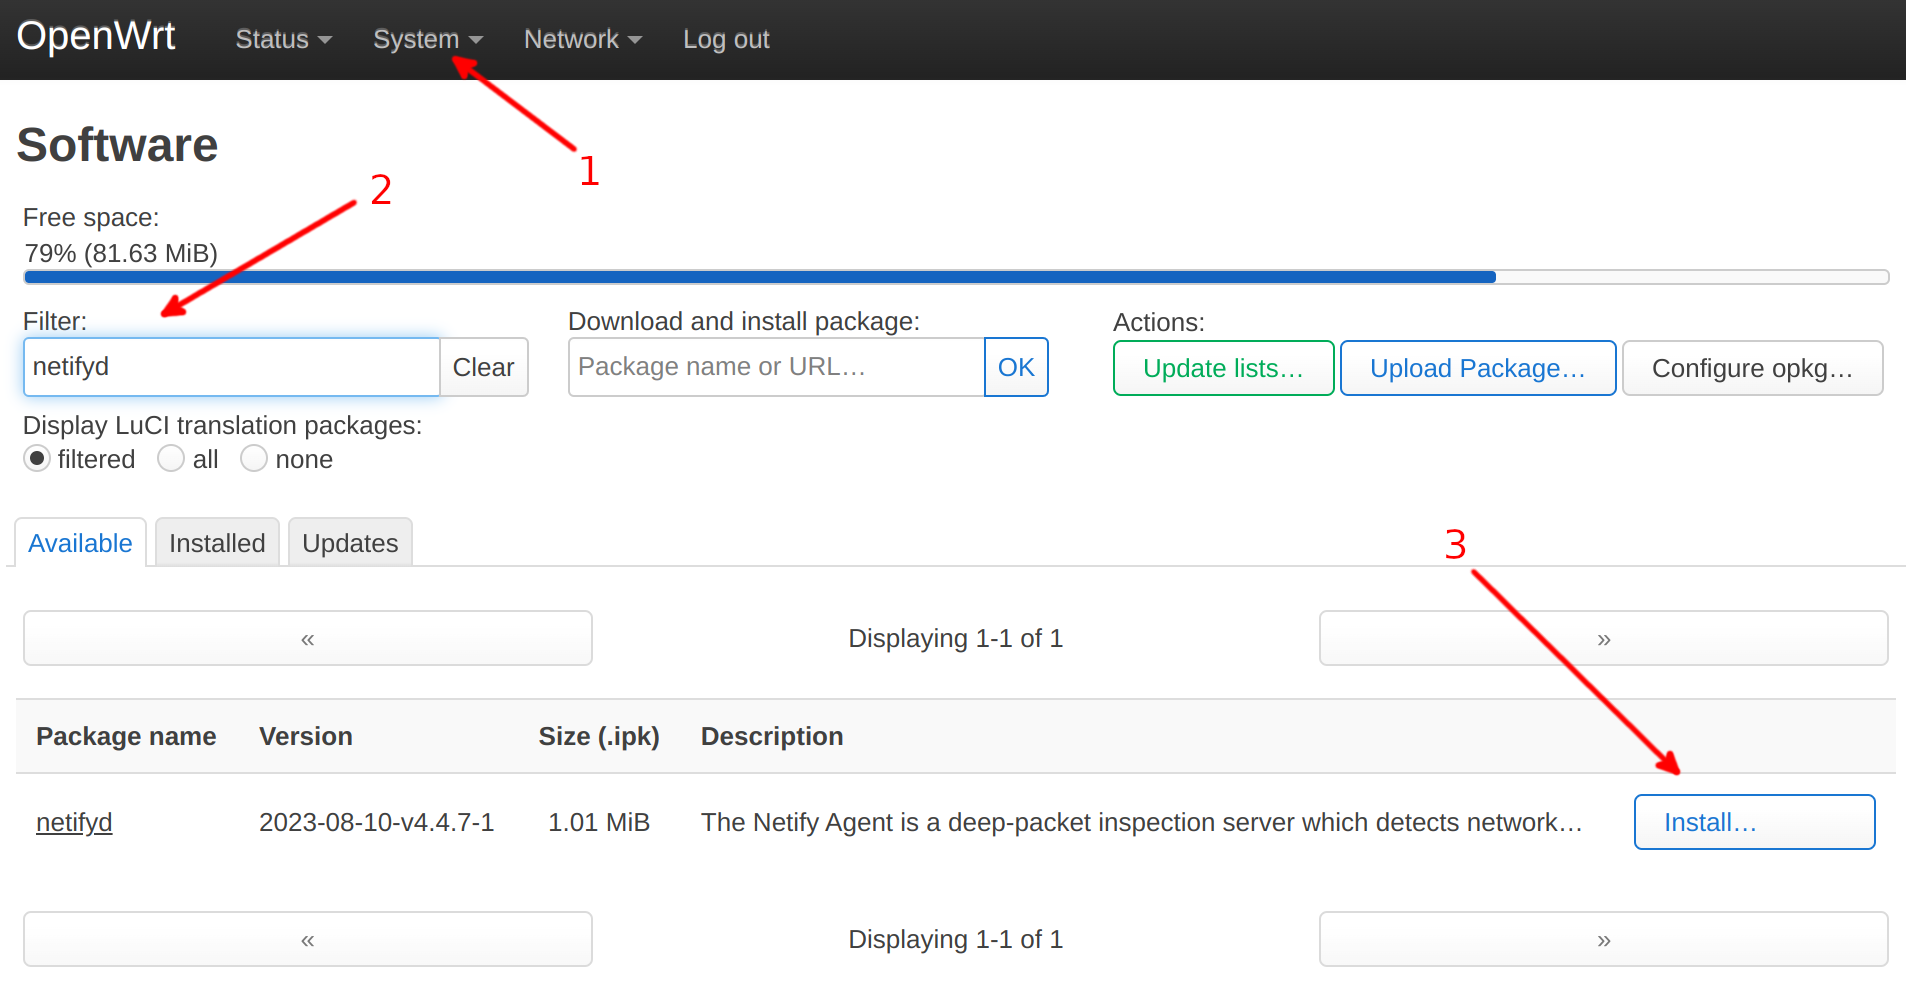Go to next page using bottom » button
This screenshot has height=1004, width=1906.
(1604, 939)
